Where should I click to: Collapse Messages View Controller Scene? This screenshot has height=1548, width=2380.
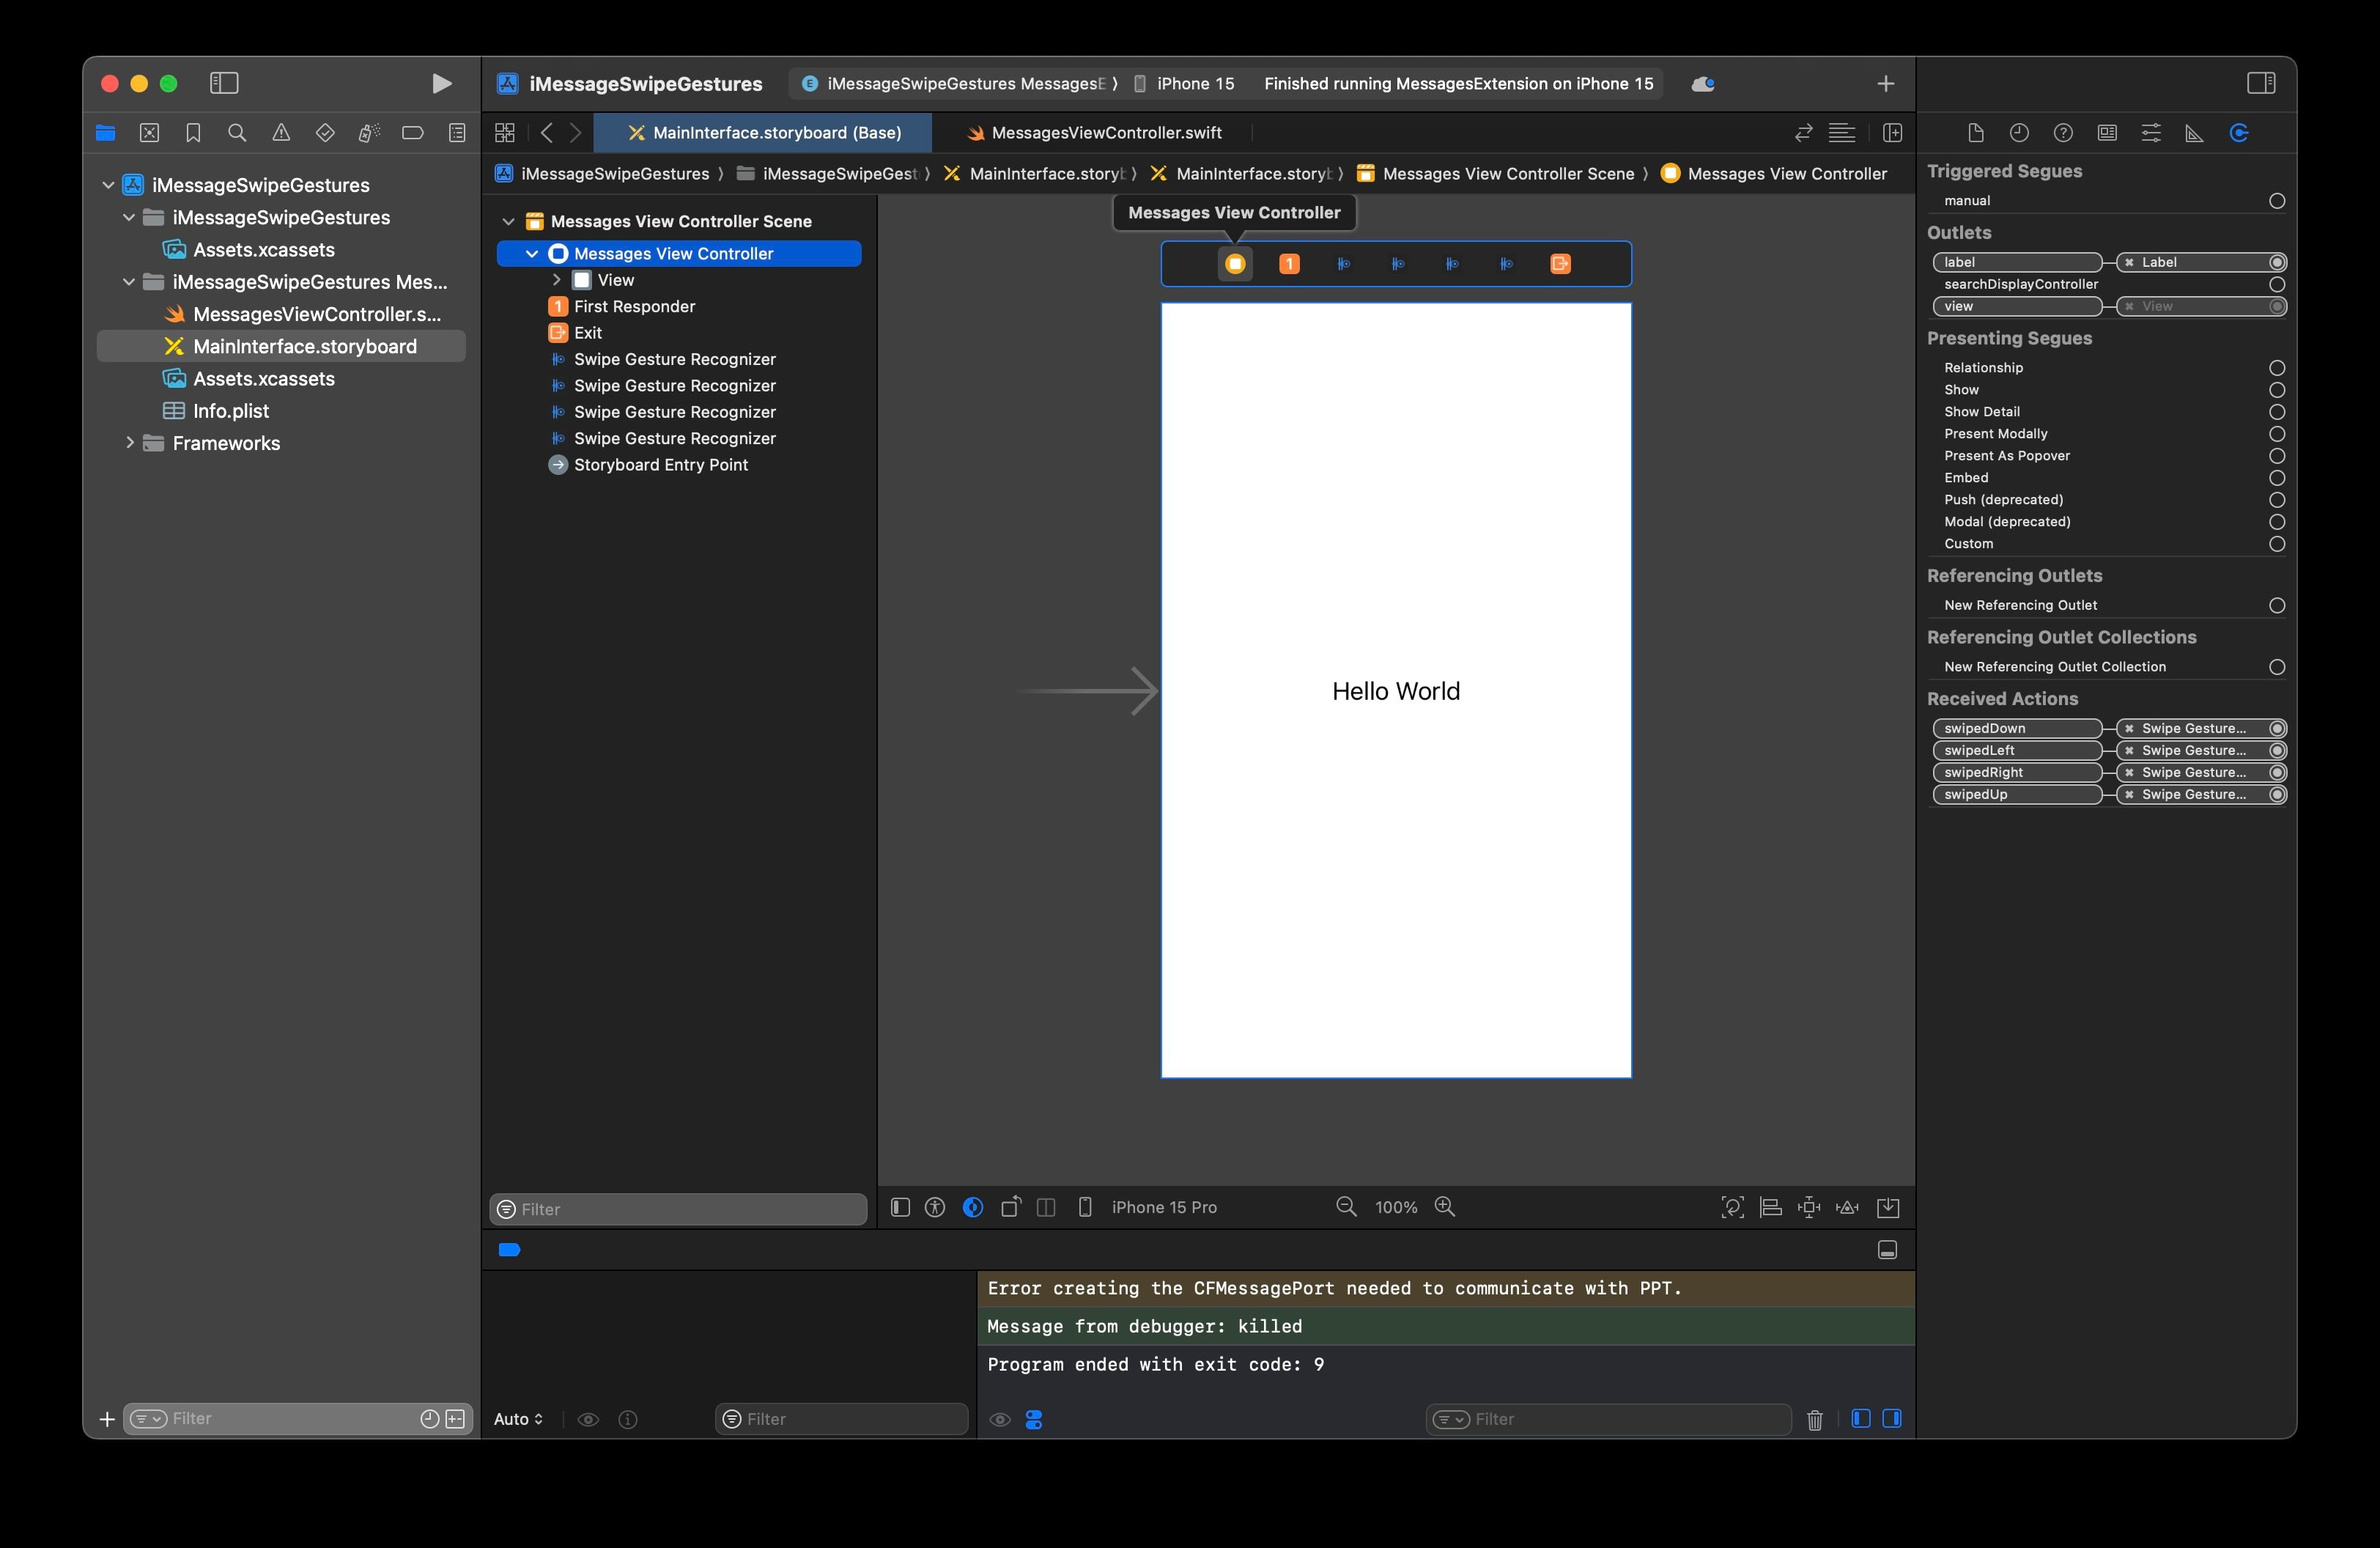click(508, 222)
